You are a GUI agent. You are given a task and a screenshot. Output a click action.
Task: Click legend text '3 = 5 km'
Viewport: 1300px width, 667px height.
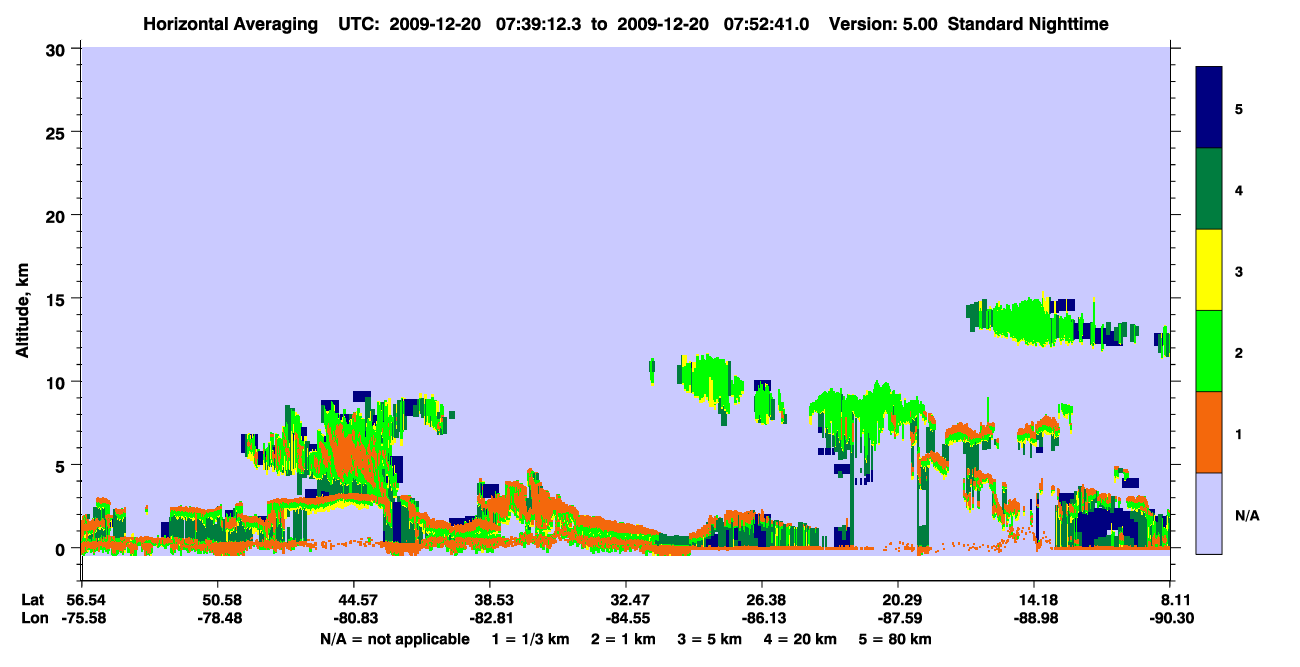(x=711, y=639)
